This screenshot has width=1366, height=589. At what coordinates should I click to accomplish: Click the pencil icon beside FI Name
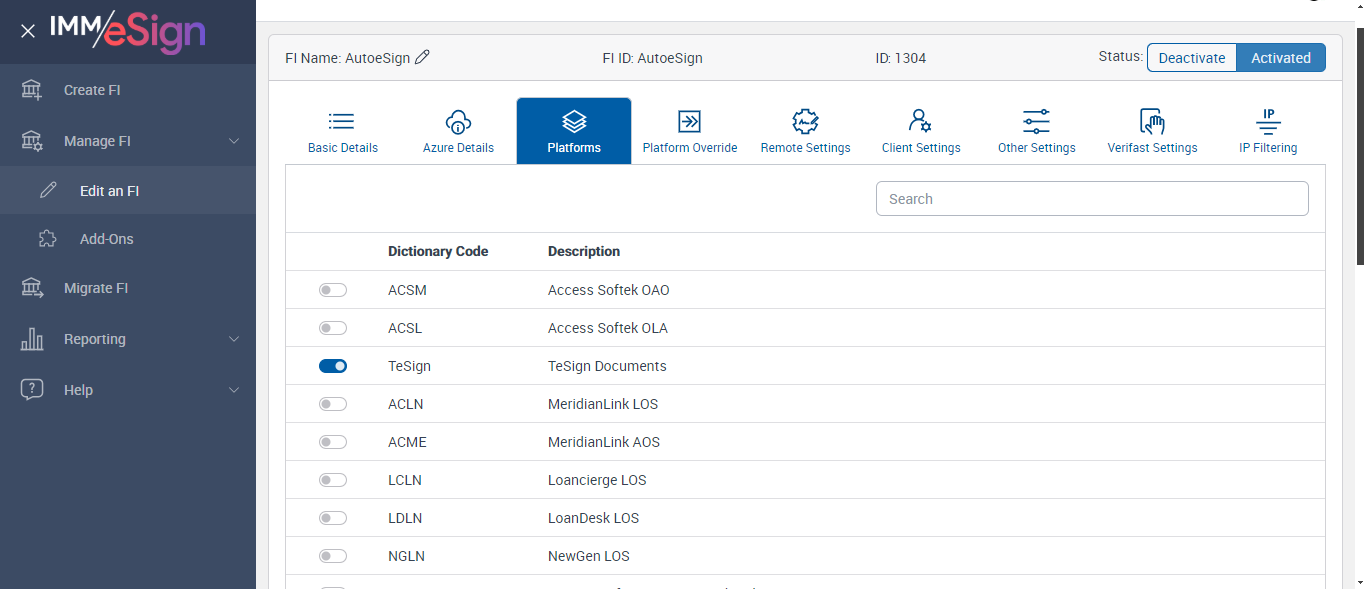(422, 58)
